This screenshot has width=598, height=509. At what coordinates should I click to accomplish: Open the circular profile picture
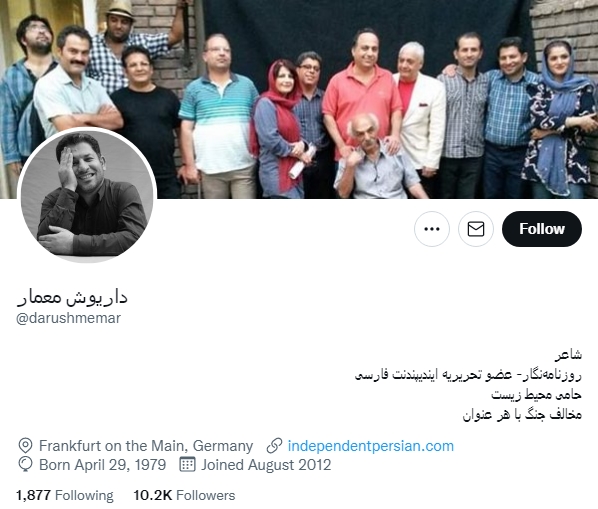[x=87, y=195]
